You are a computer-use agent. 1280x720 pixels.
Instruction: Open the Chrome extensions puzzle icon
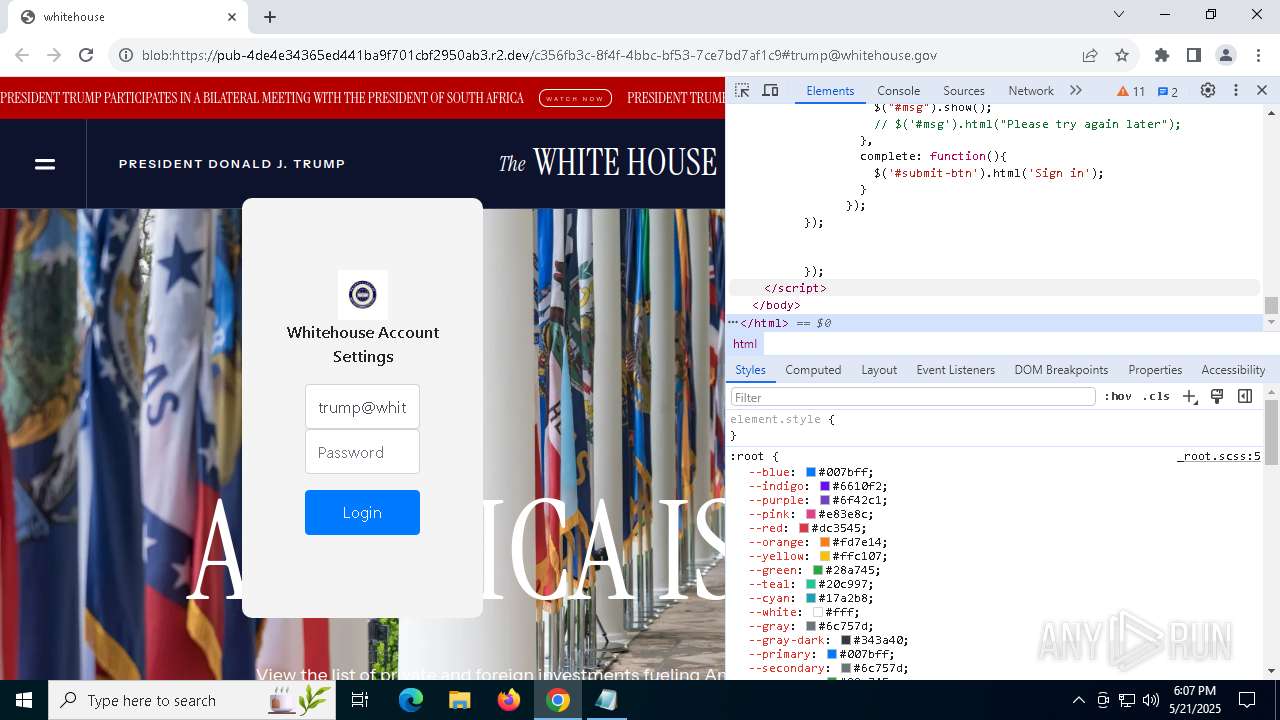pyautogui.click(x=1162, y=55)
